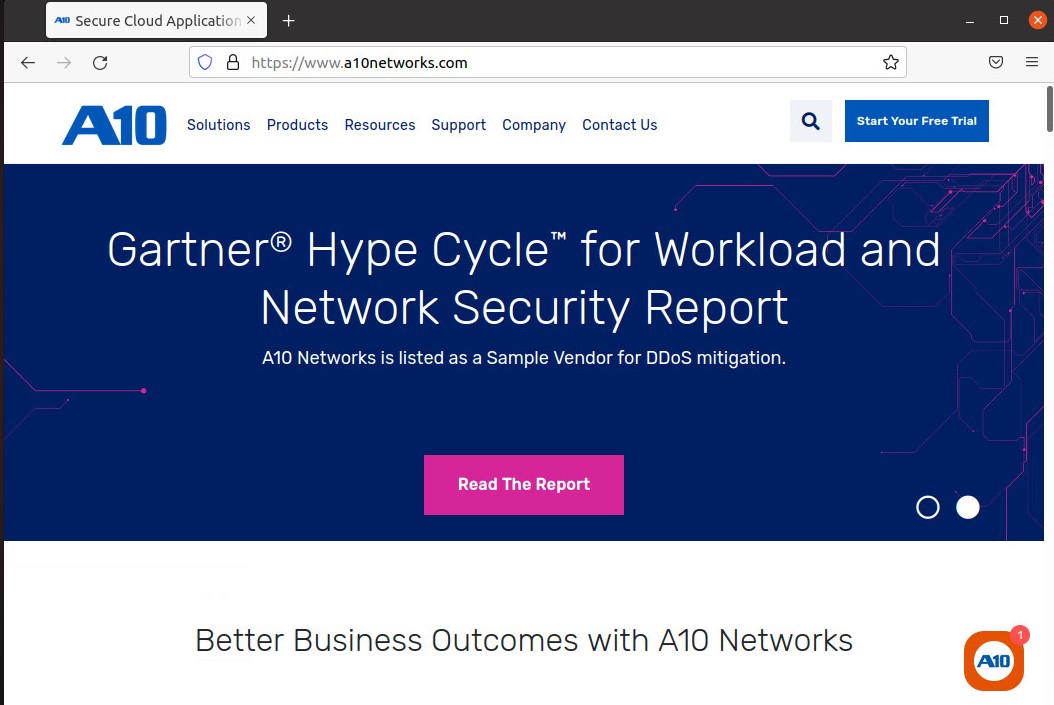Open the site search magnifier icon
Screen dimensions: 1054x705
(811, 121)
